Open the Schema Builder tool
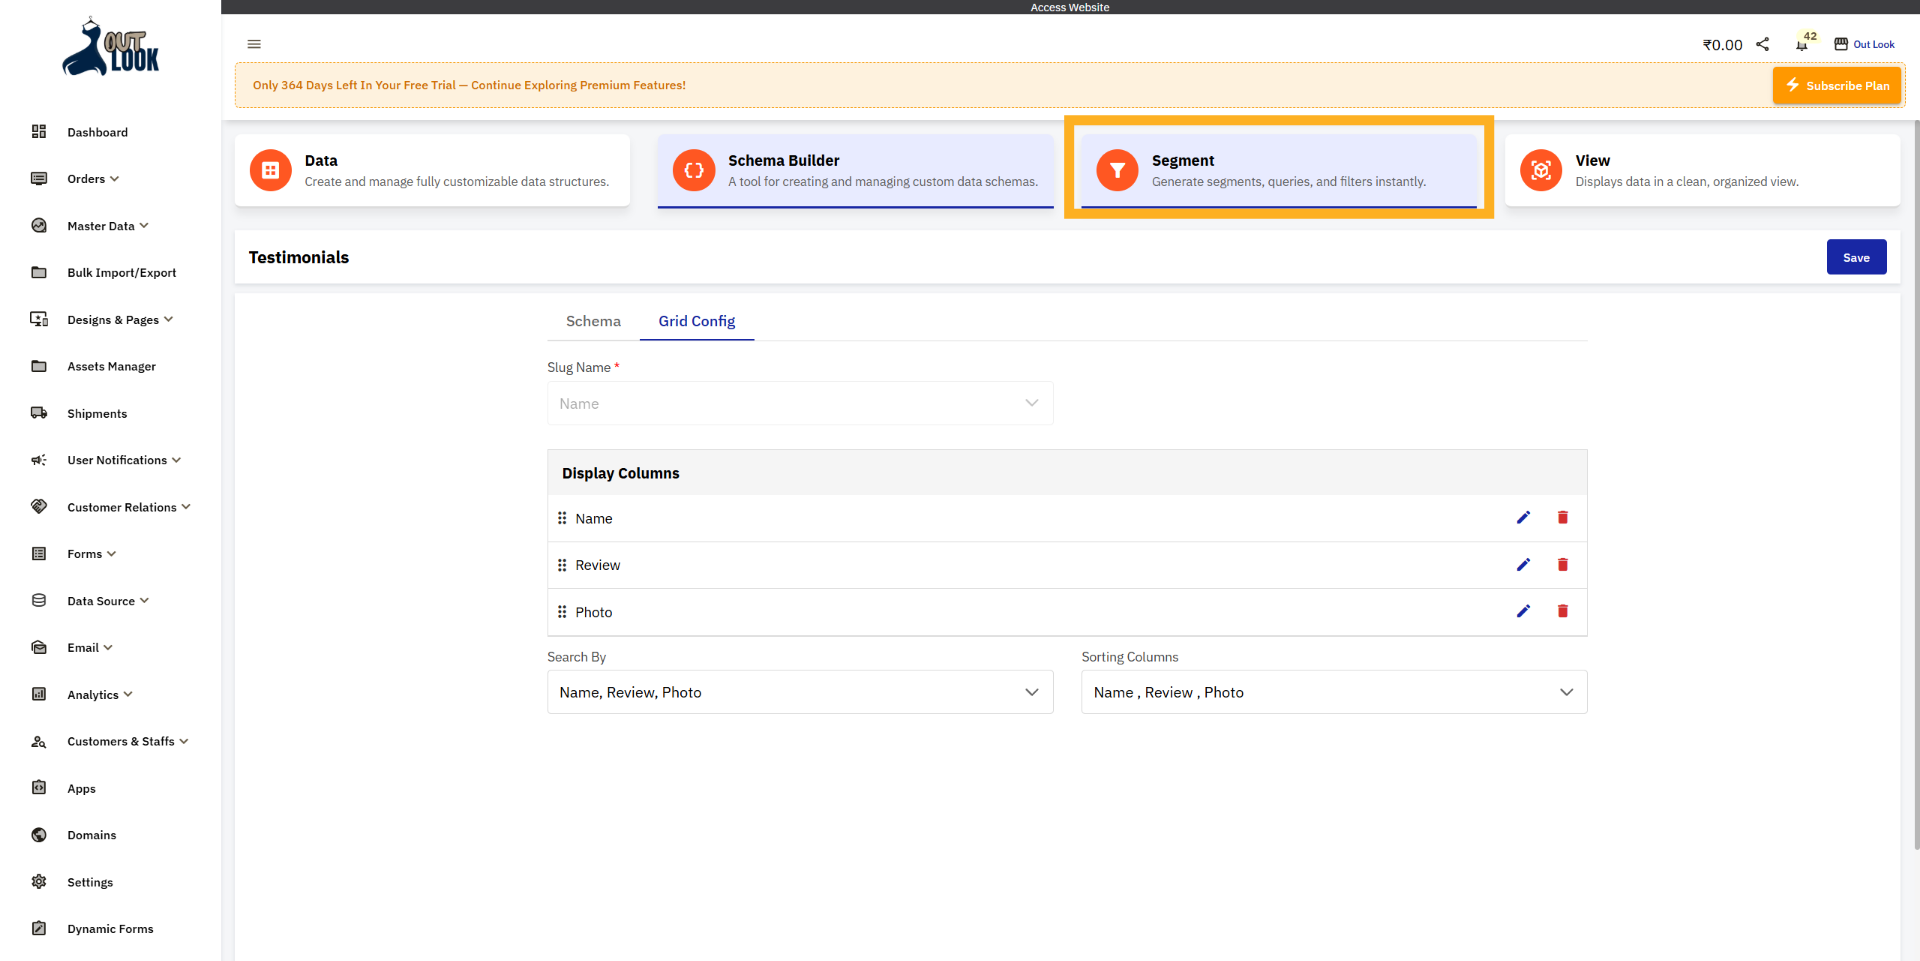This screenshot has width=1920, height=961. pyautogui.click(x=855, y=170)
